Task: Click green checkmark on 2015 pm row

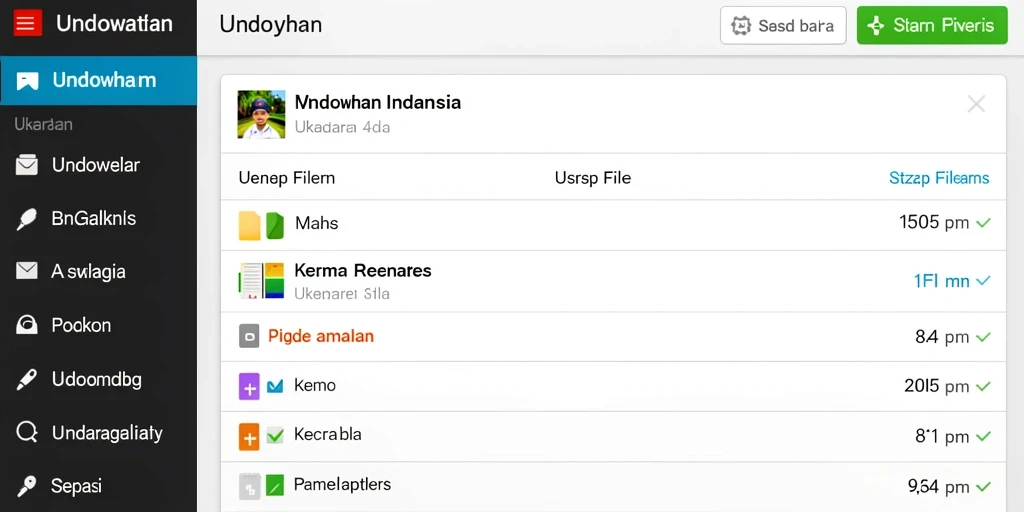Action: coord(983,387)
